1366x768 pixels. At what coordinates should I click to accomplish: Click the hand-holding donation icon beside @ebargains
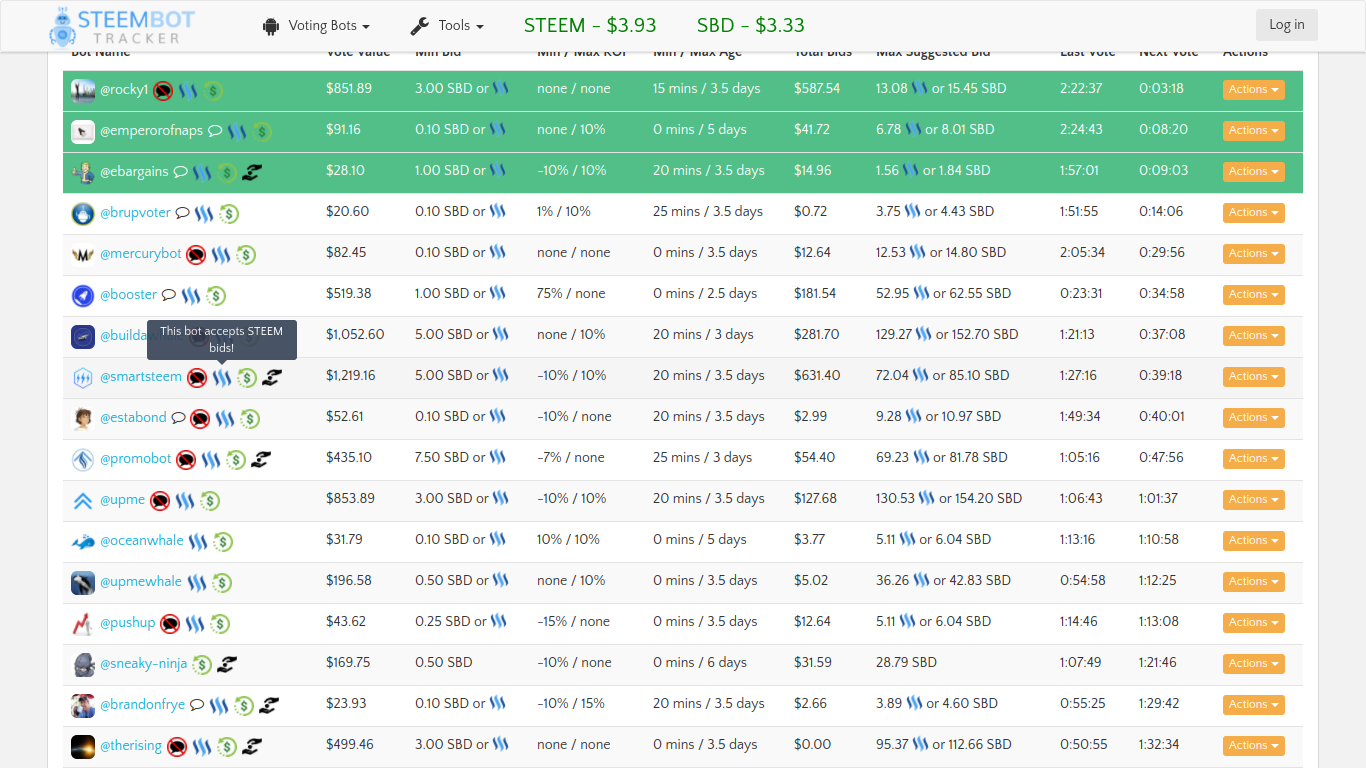(x=251, y=172)
